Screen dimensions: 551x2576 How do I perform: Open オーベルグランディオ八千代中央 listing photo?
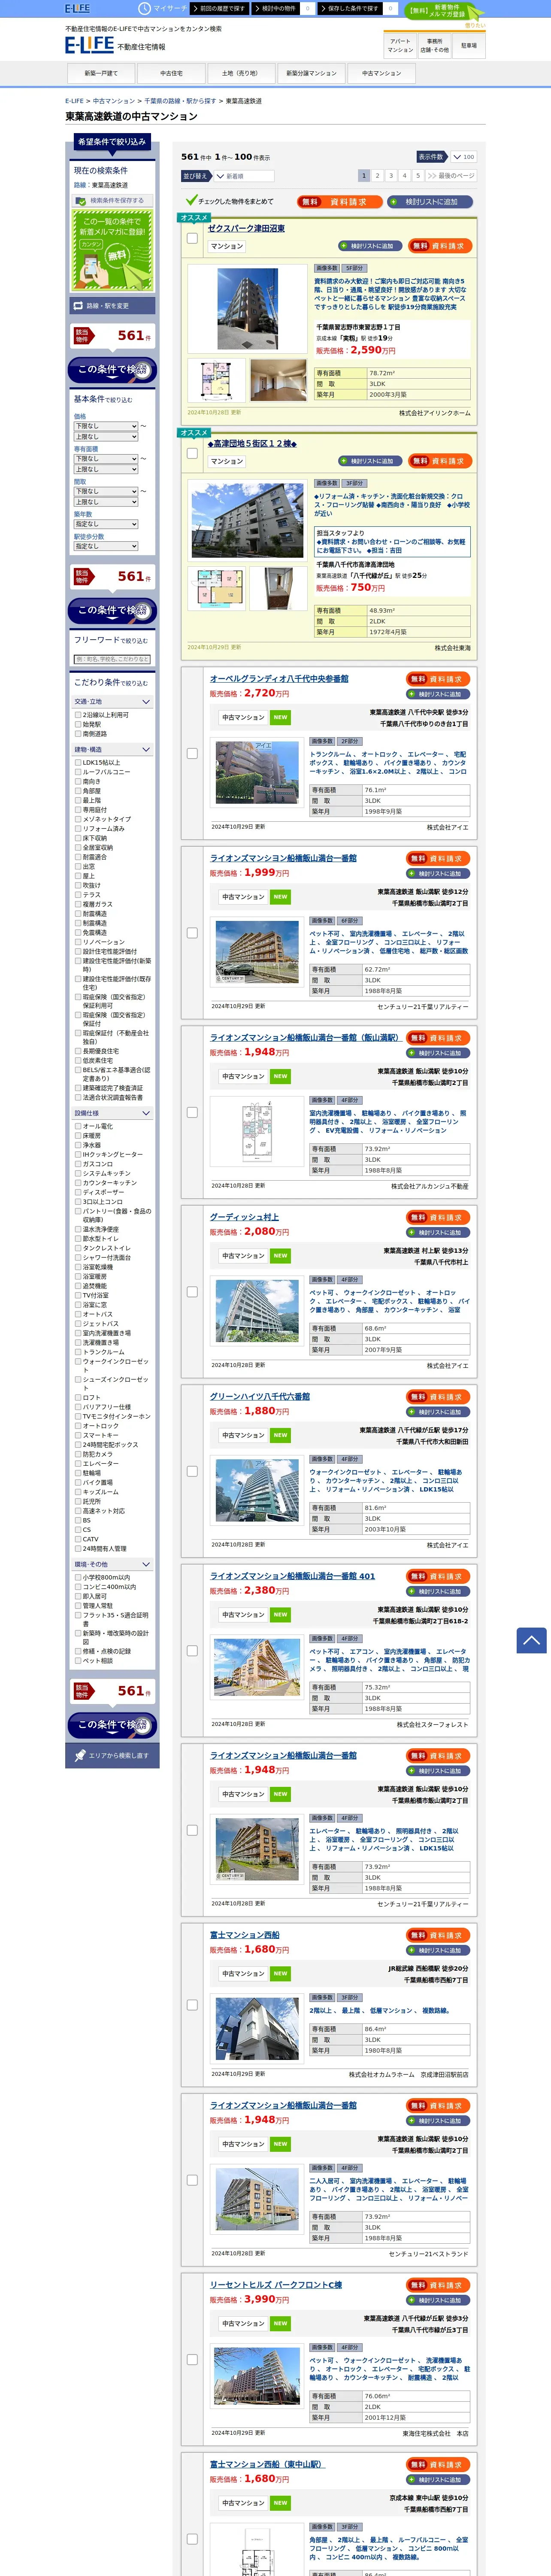click(x=257, y=772)
